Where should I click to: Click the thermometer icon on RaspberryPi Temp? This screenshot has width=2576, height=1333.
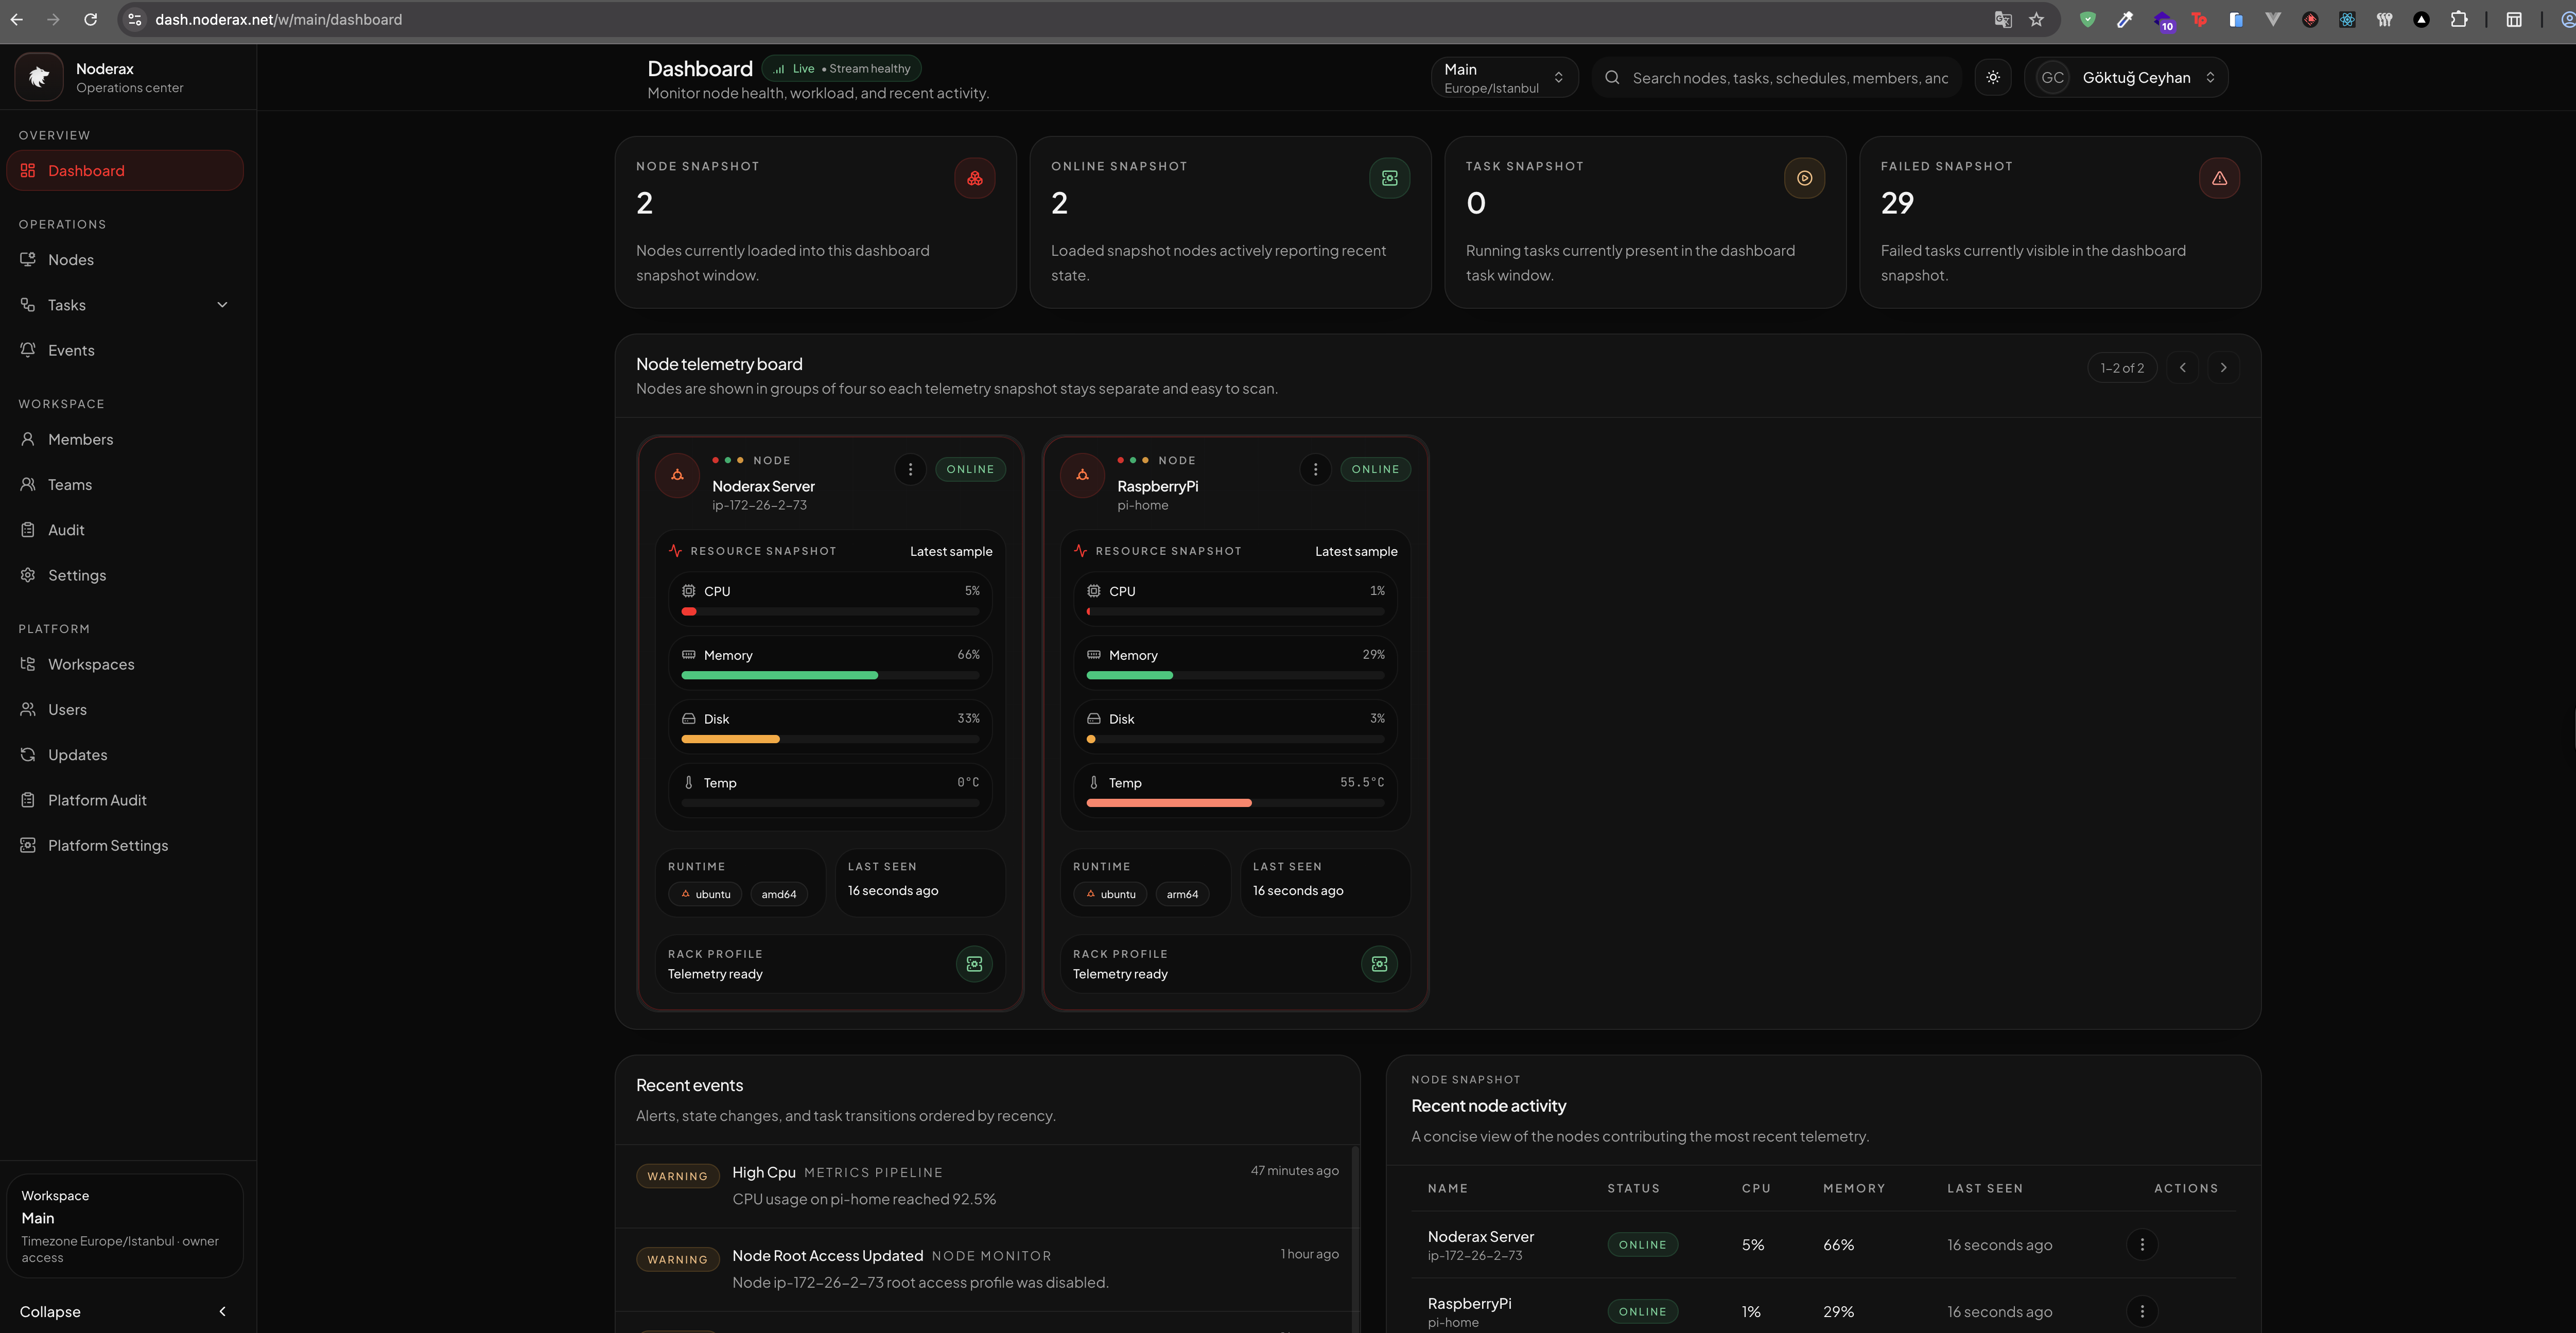pos(1093,783)
